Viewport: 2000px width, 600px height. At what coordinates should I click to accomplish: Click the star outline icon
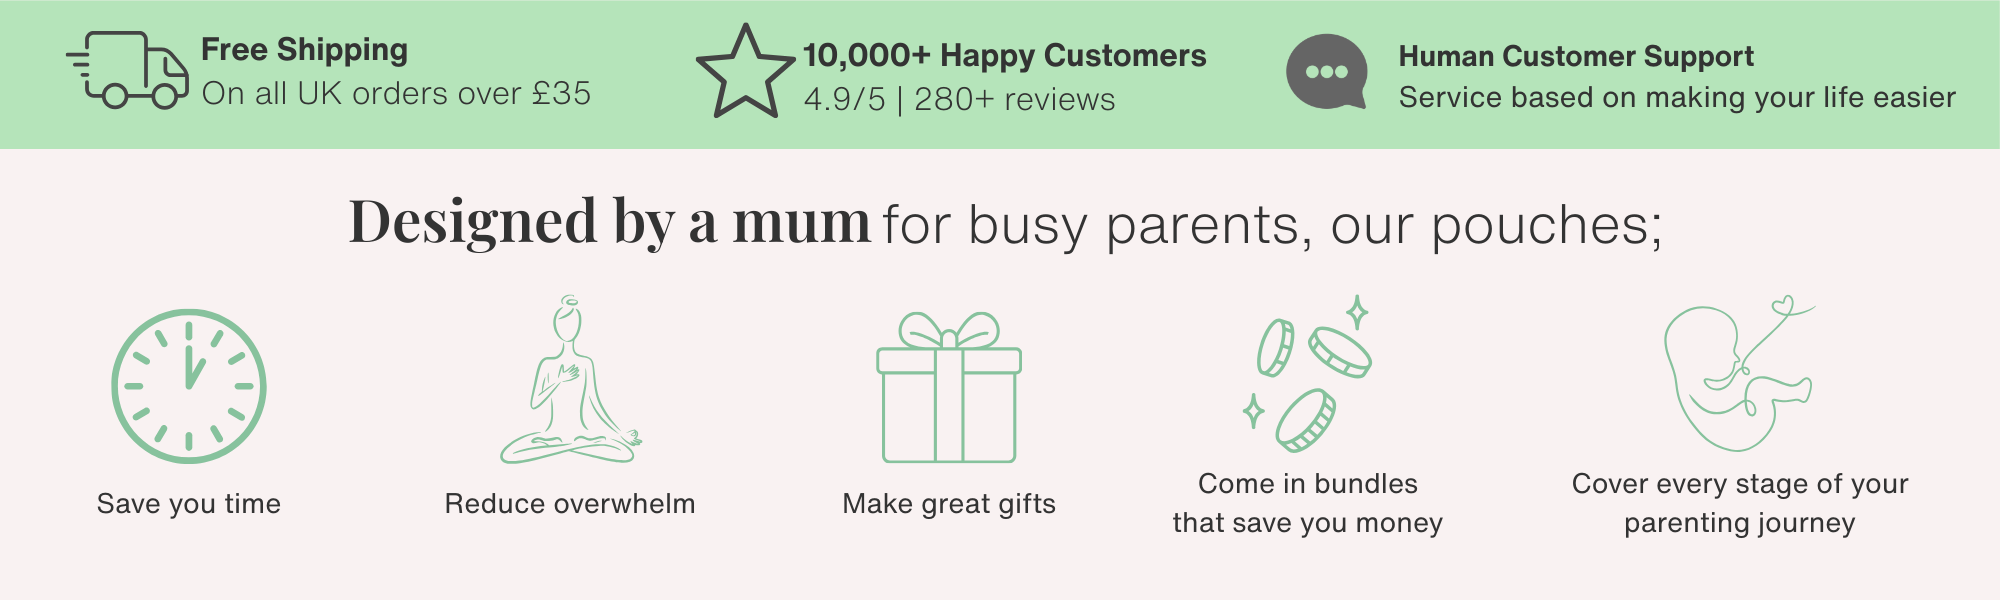click(x=745, y=74)
